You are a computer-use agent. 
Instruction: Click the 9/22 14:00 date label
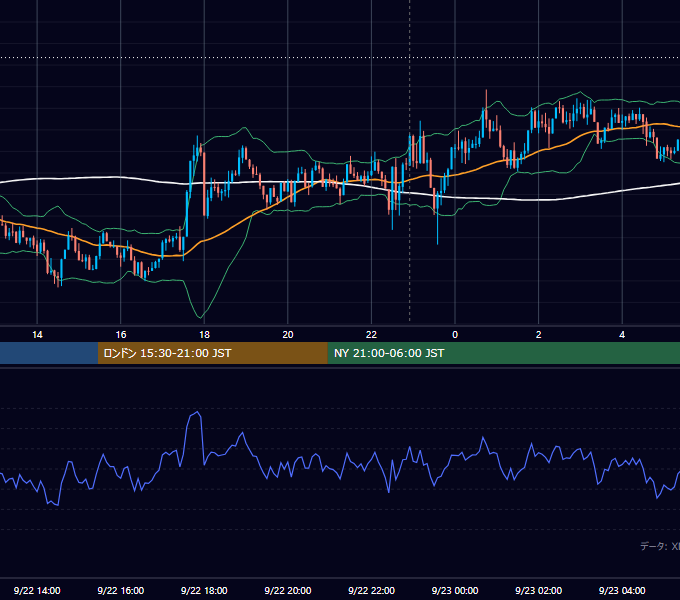(37, 590)
